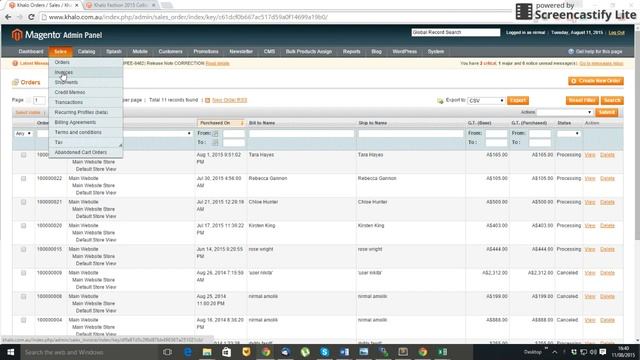Click the page vertical scrollbar
Screen dimensions: 640x360
(x=637, y=135)
